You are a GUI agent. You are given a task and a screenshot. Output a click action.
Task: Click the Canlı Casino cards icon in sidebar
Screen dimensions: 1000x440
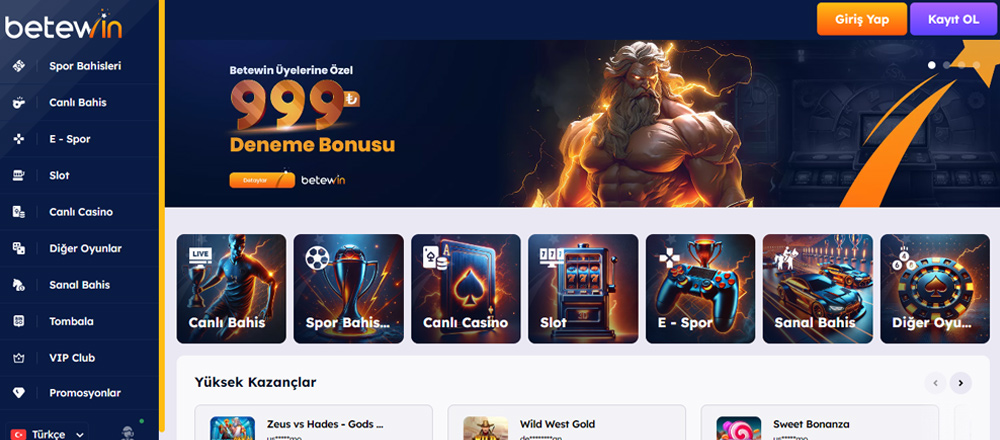(x=19, y=212)
